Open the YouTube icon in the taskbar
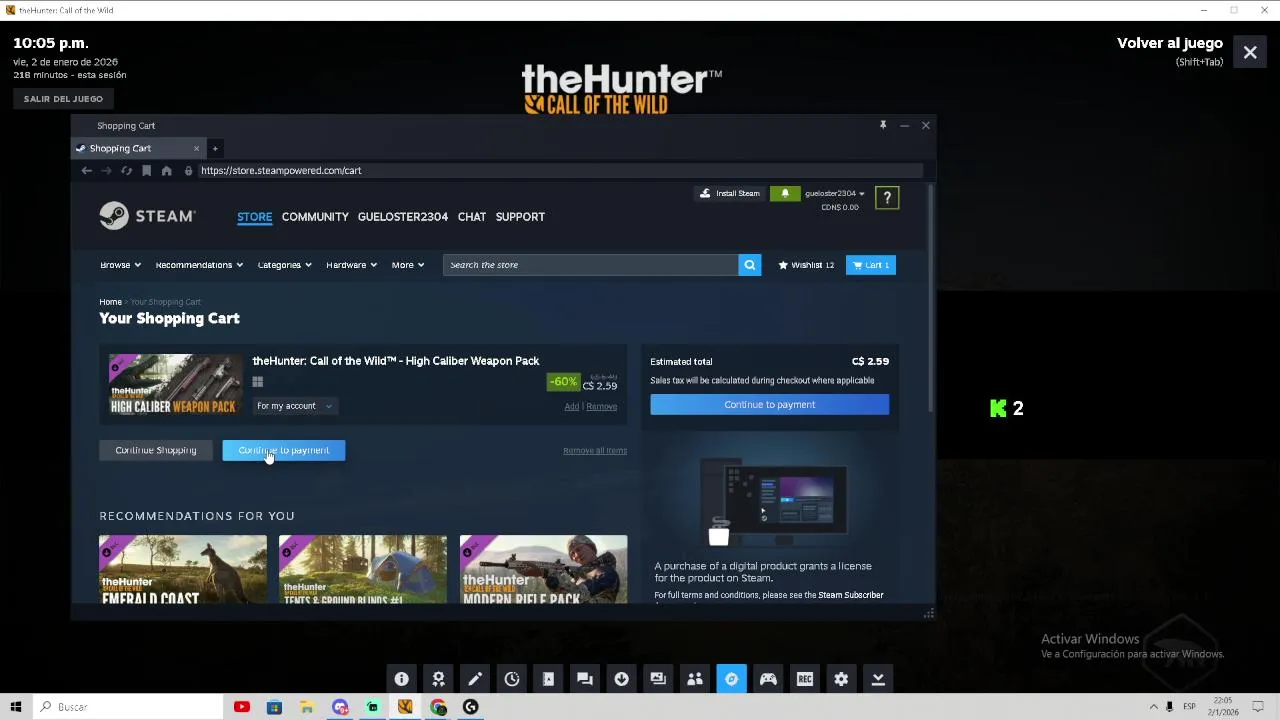Image resolution: width=1280 pixels, height=720 pixels. (x=241, y=707)
